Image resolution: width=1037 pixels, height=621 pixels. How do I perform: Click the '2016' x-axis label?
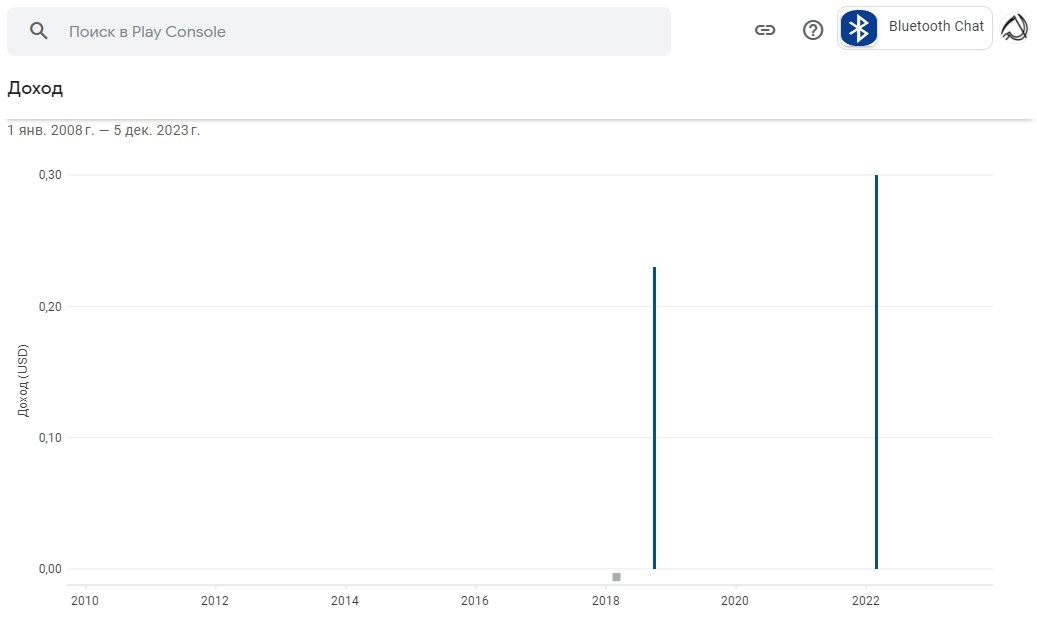coord(475,600)
